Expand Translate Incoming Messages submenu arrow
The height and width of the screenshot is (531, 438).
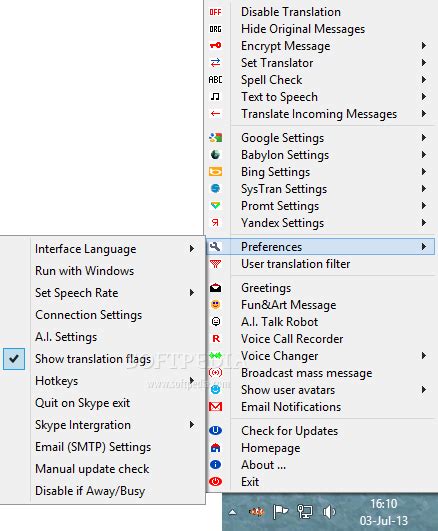[423, 114]
